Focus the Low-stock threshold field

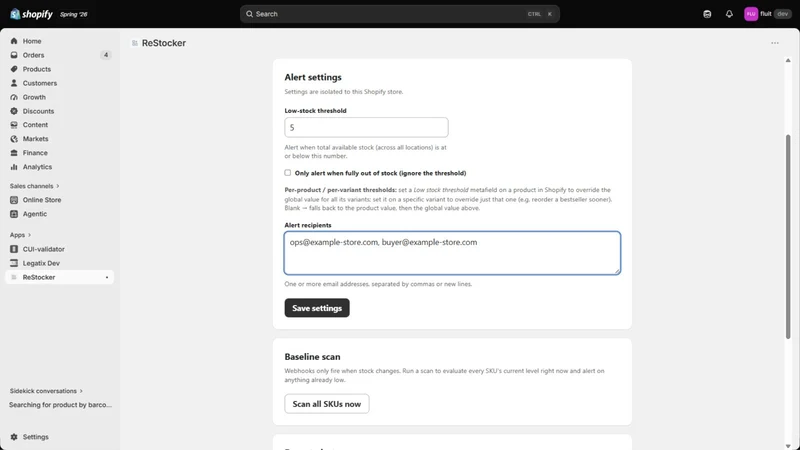(366, 127)
